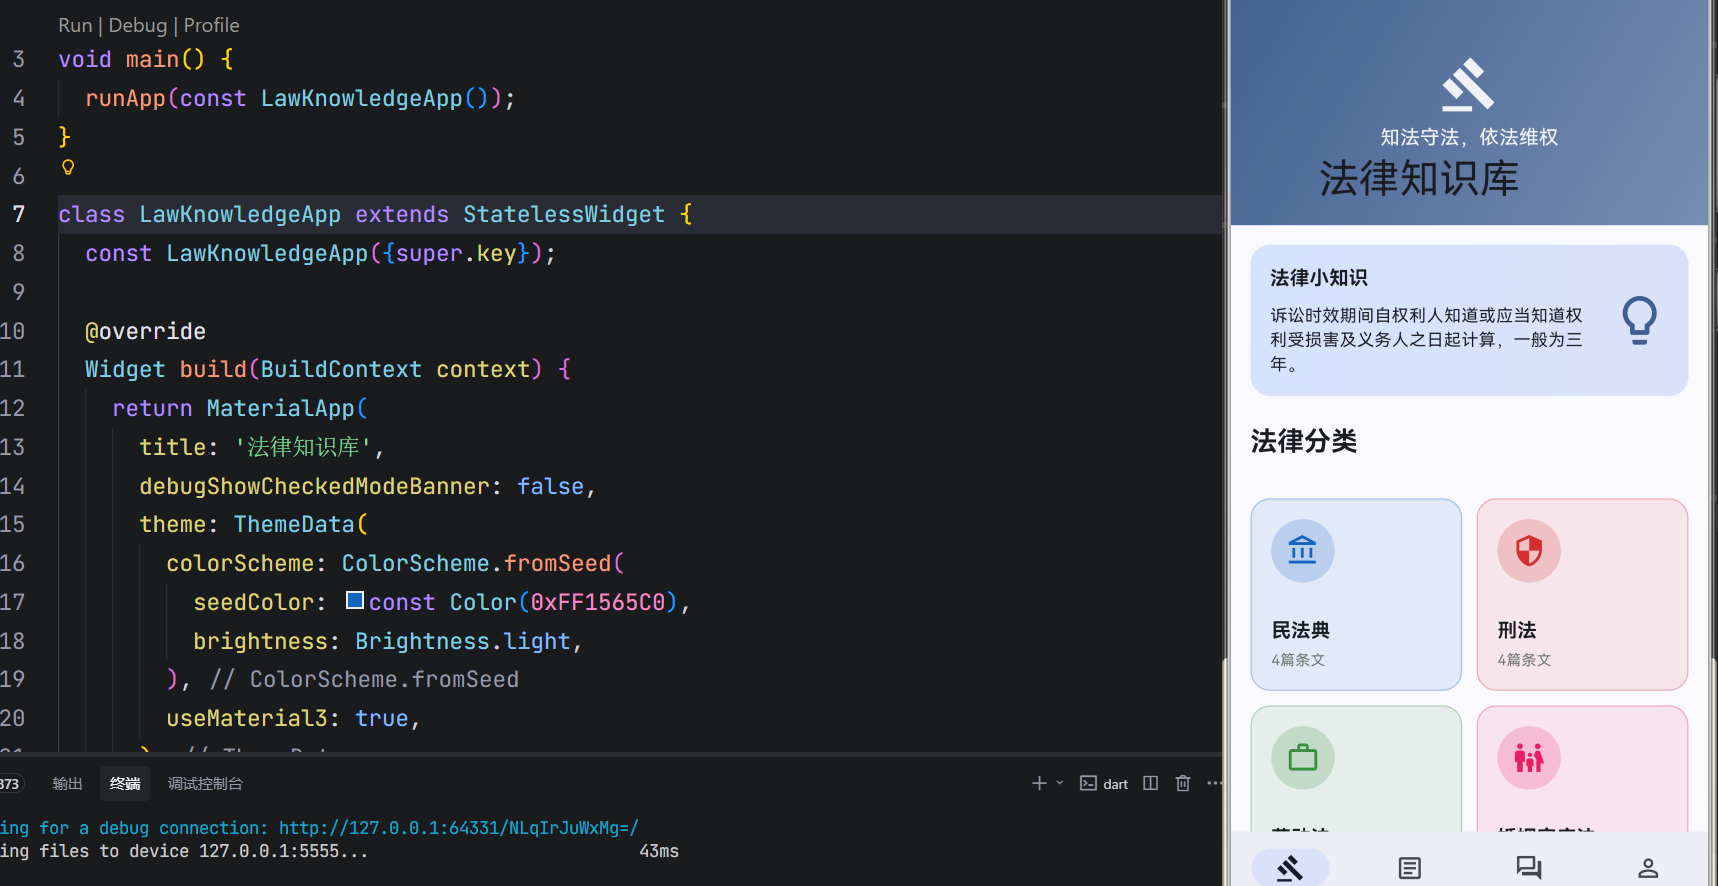Select the dart terminal entry

[x=1104, y=783]
